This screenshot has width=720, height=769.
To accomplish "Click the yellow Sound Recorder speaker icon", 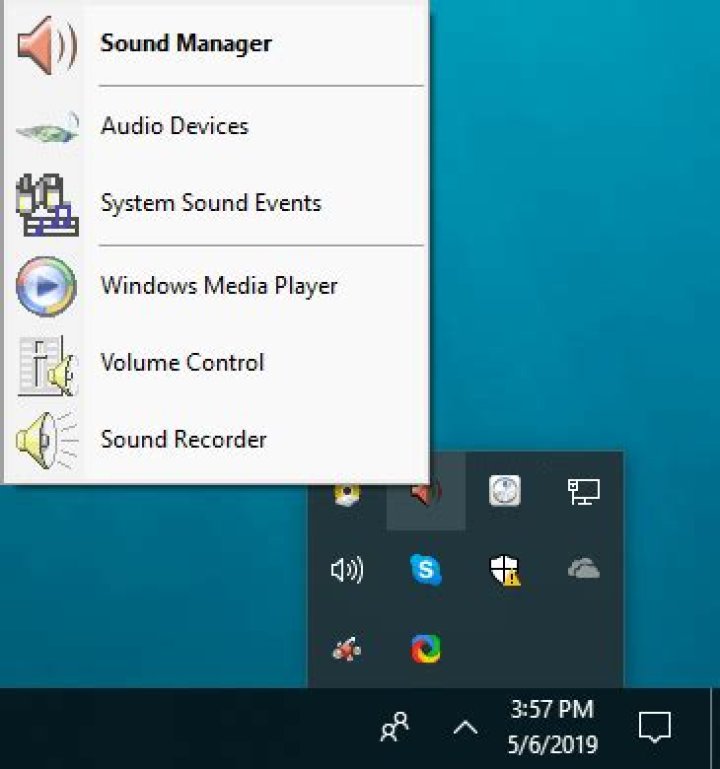I will click(47, 440).
